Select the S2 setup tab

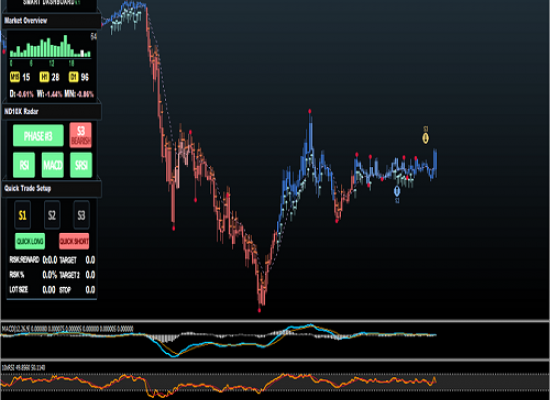point(52,215)
